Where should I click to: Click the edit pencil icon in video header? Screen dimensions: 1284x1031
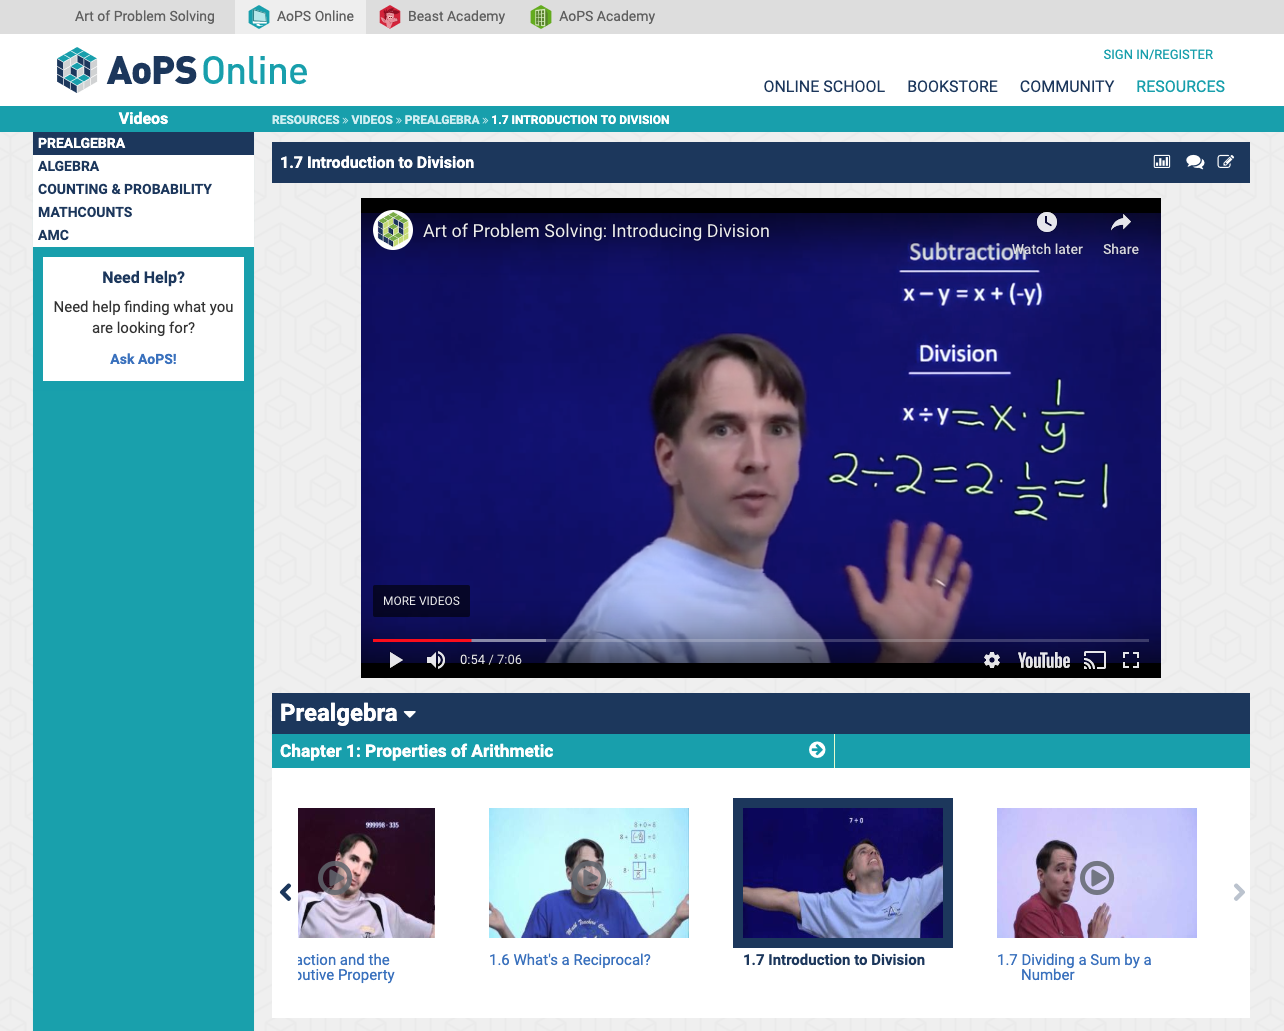[1225, 161]
